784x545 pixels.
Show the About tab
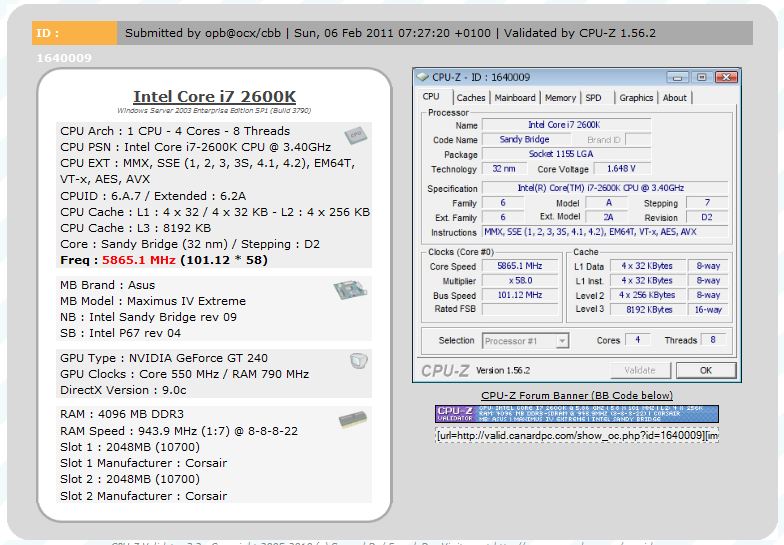tap(674, 98)
